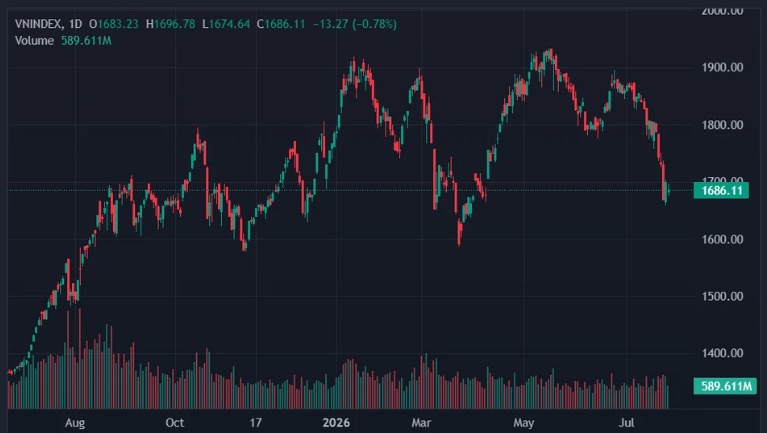Image resolution: width=767 pixels, height=433 pixels.
Task: Click the 1600.00 price axis label
Action: coord(722,239)
